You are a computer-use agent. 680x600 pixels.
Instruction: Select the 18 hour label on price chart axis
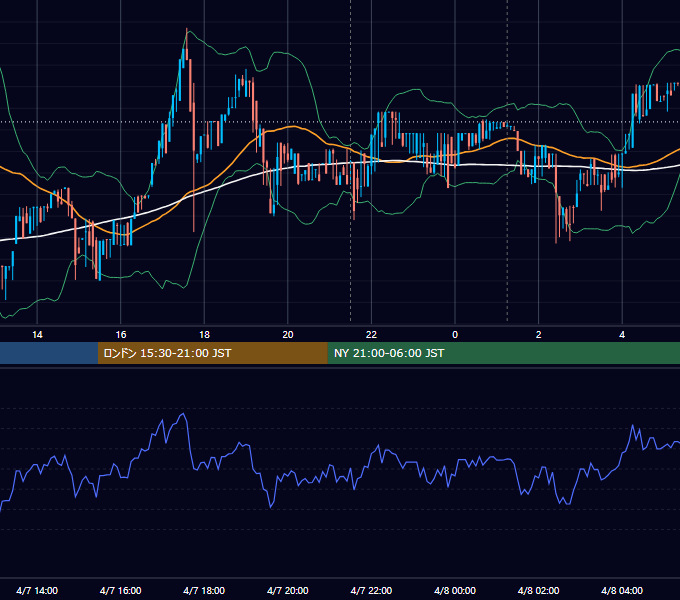(204, 335)
